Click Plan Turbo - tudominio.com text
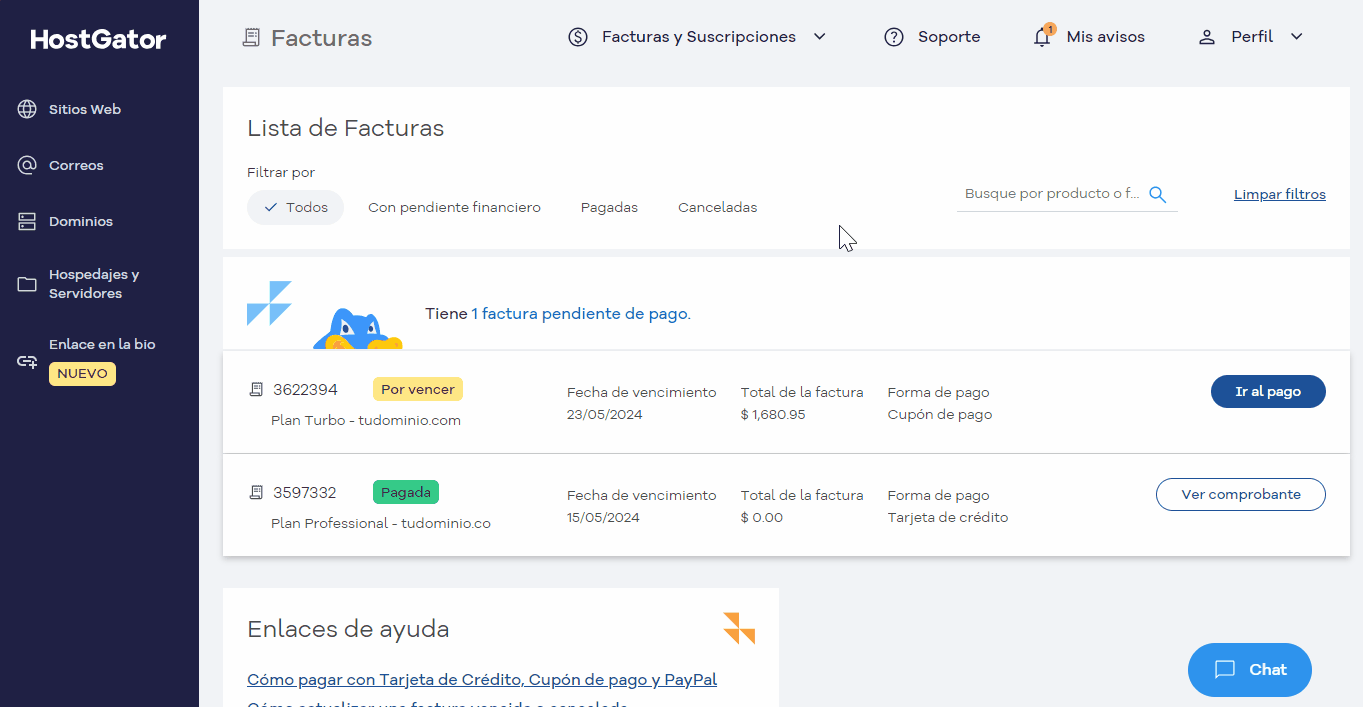The height and width of the screenshot is (707, 1363). pyautogui.click(x=366, y=420)
